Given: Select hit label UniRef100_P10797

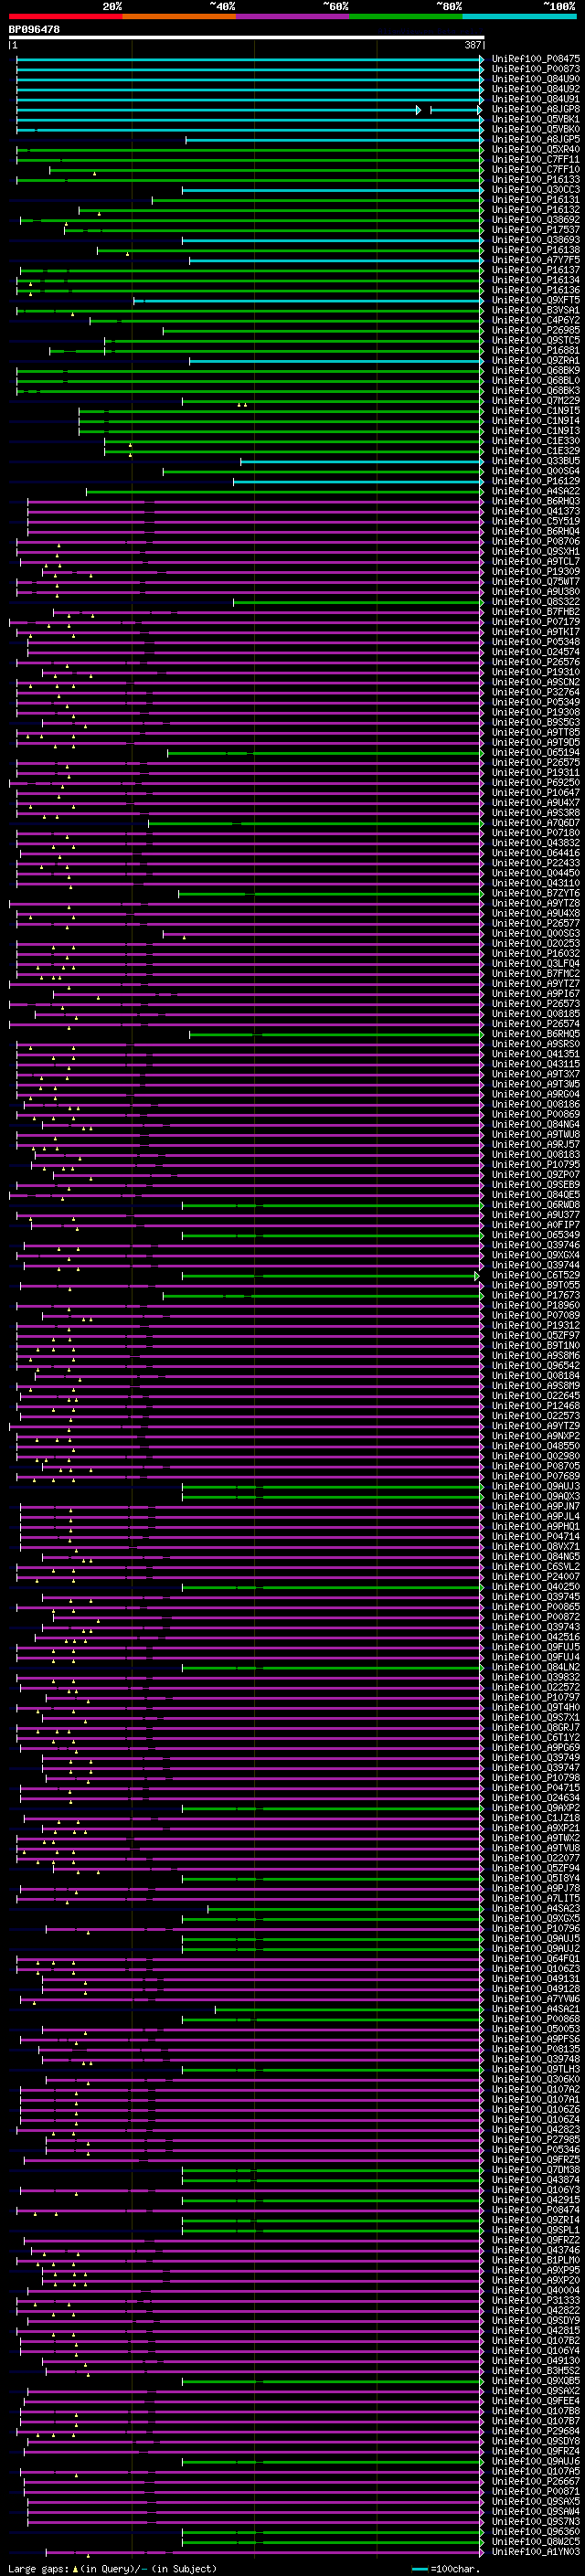Looking at the screenshot, I should click(x=535, y=1697).
